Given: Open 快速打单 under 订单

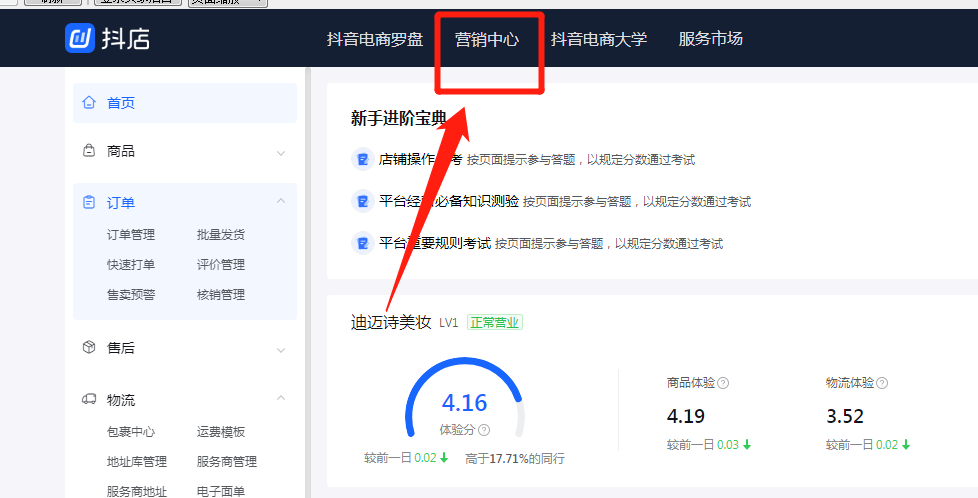Looking at the screenshot, I should click(x=131, y=265).
